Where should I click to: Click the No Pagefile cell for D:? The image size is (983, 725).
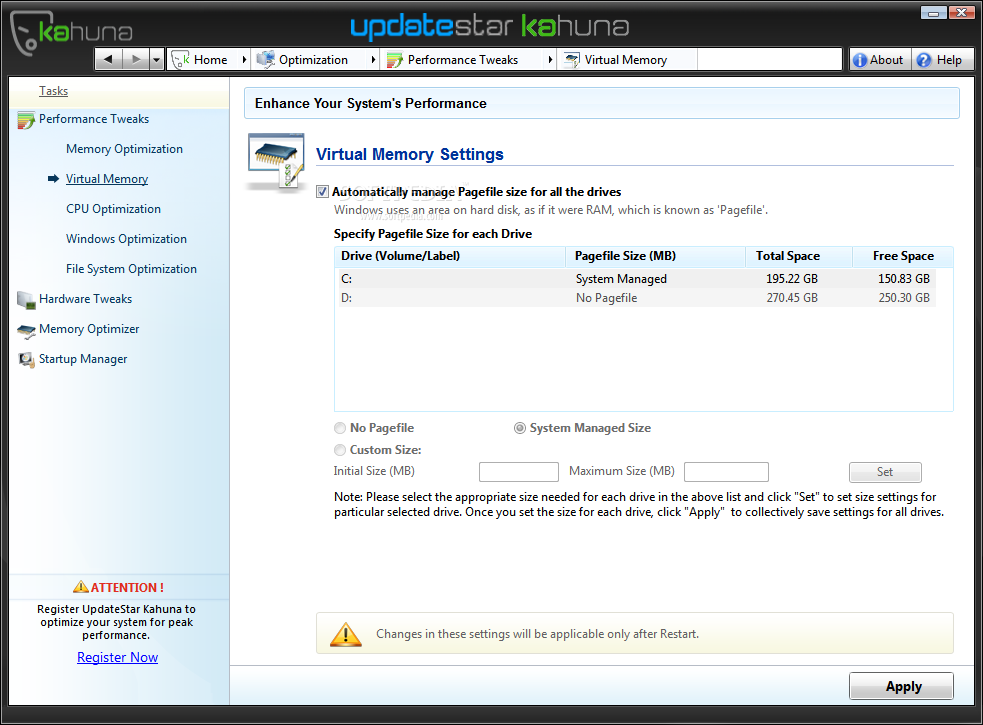click(x=606, y=299)
